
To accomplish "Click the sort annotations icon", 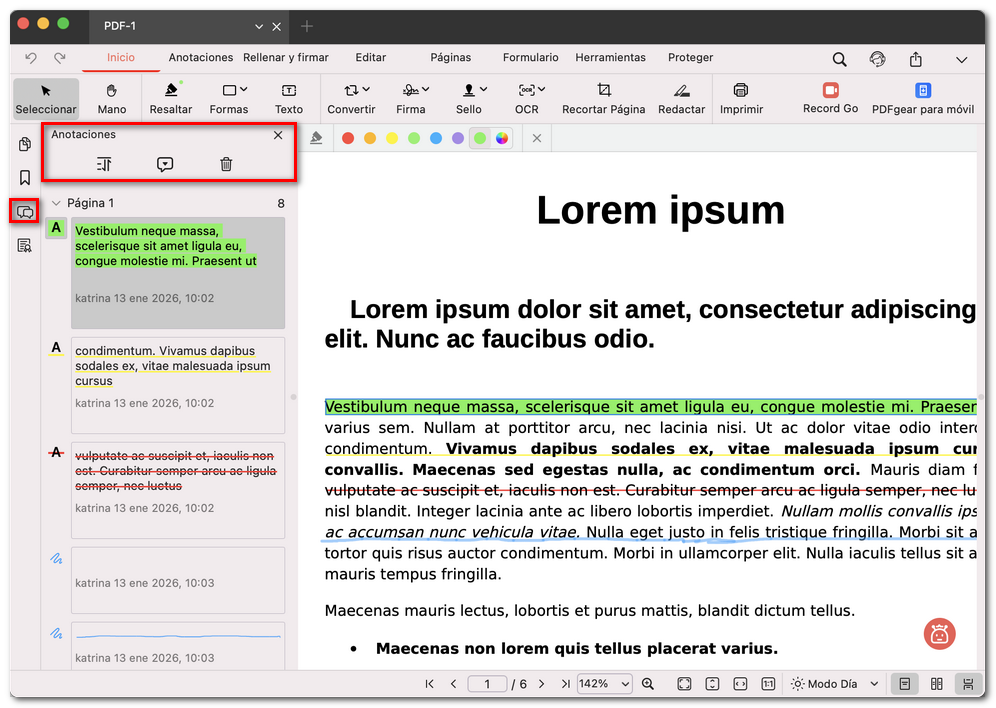I will click(104, 164).
